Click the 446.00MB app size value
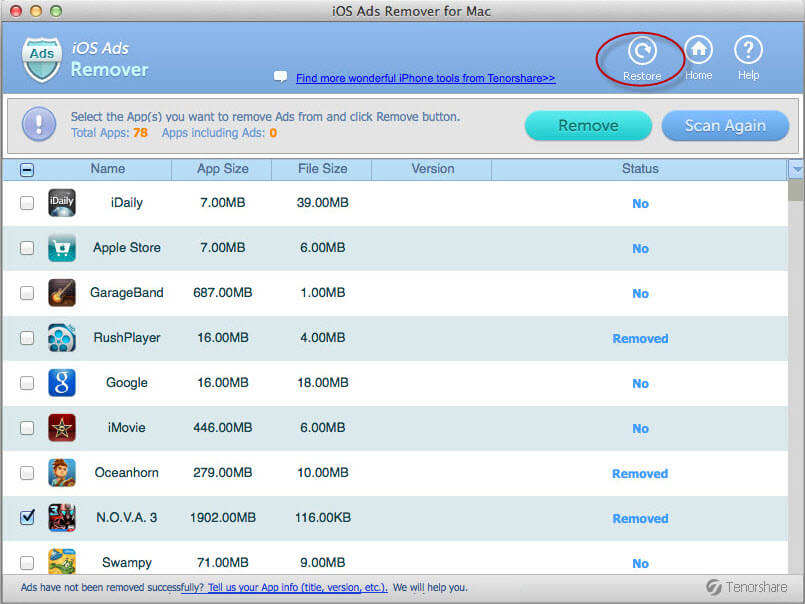The image size is (805, 604). tap(223, 428)
